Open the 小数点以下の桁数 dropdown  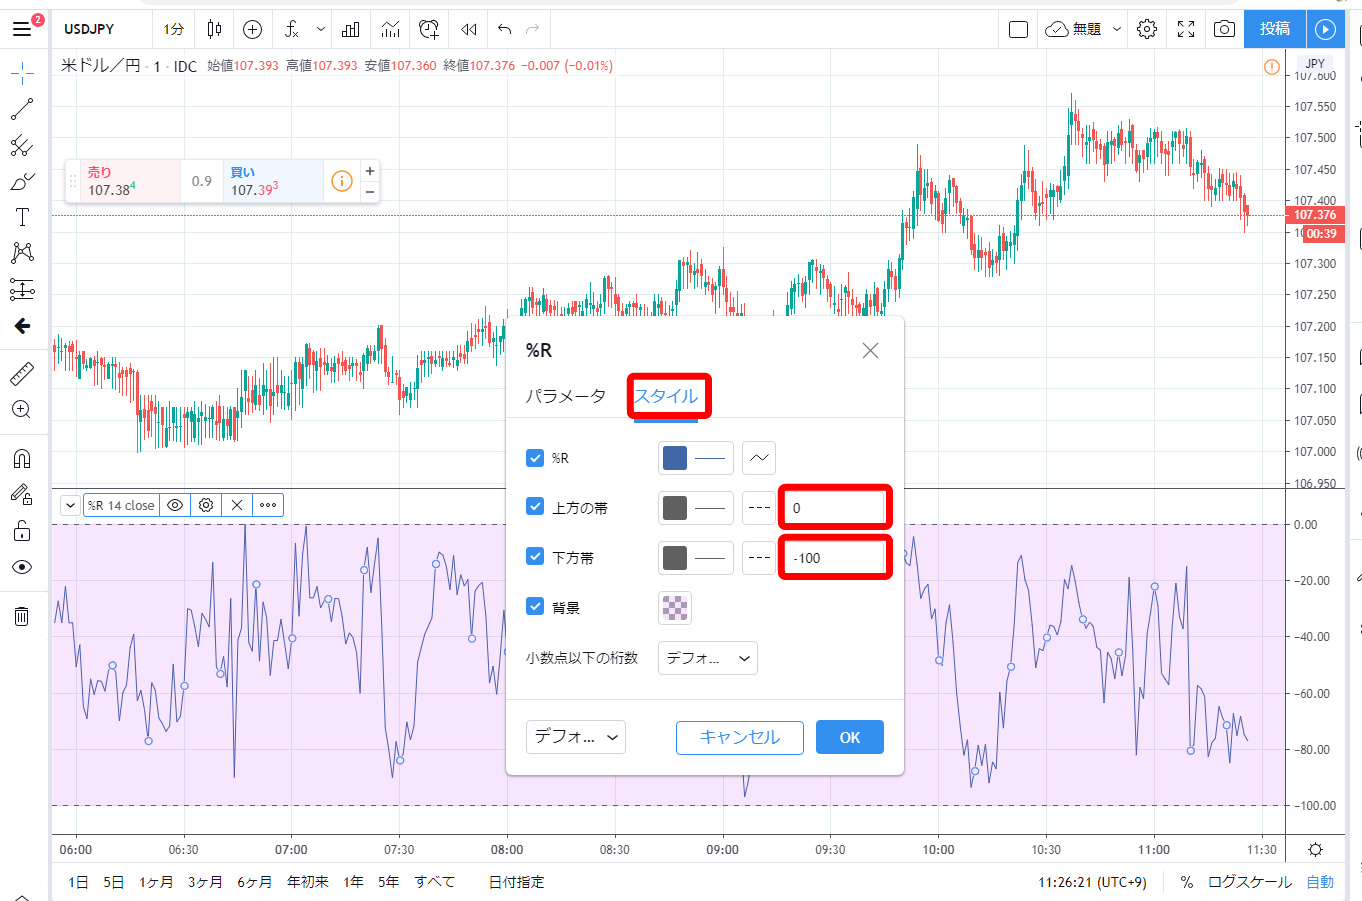pos(708,658)
